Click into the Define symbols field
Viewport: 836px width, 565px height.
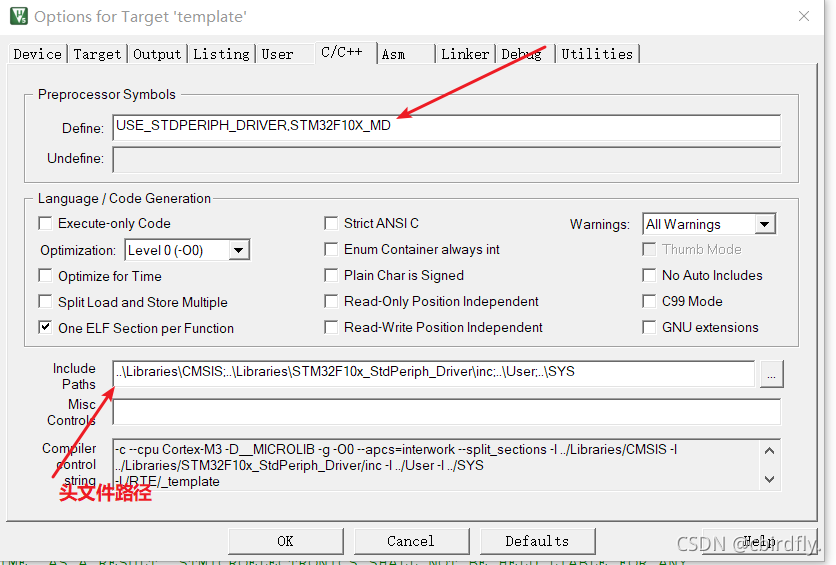pos(446,127)
